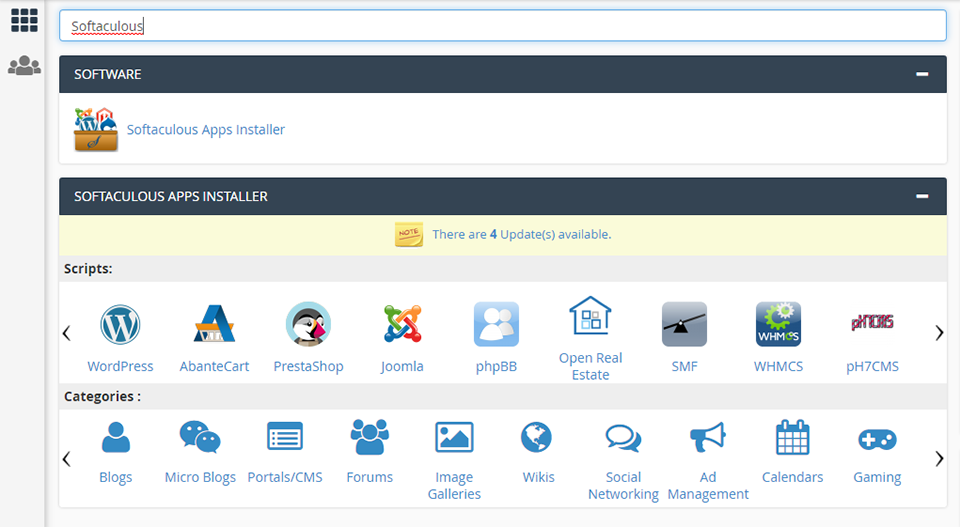This screenshot has width=960, height=527.
Task: Open the Blogs category icon
Action: (116, 437)
